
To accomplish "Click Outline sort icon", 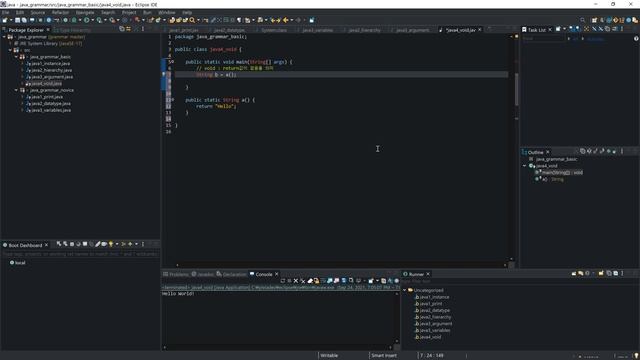I will coord(589,151).
